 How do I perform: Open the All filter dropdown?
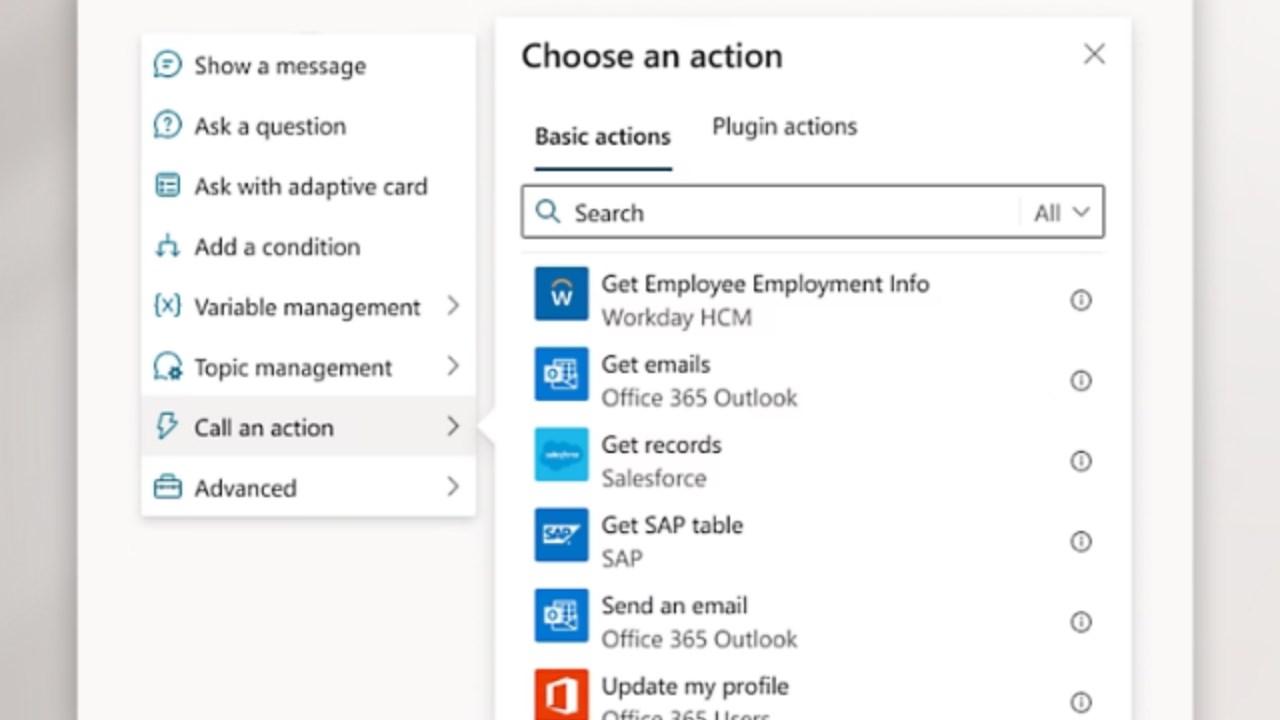click(x=1061, y=212)
